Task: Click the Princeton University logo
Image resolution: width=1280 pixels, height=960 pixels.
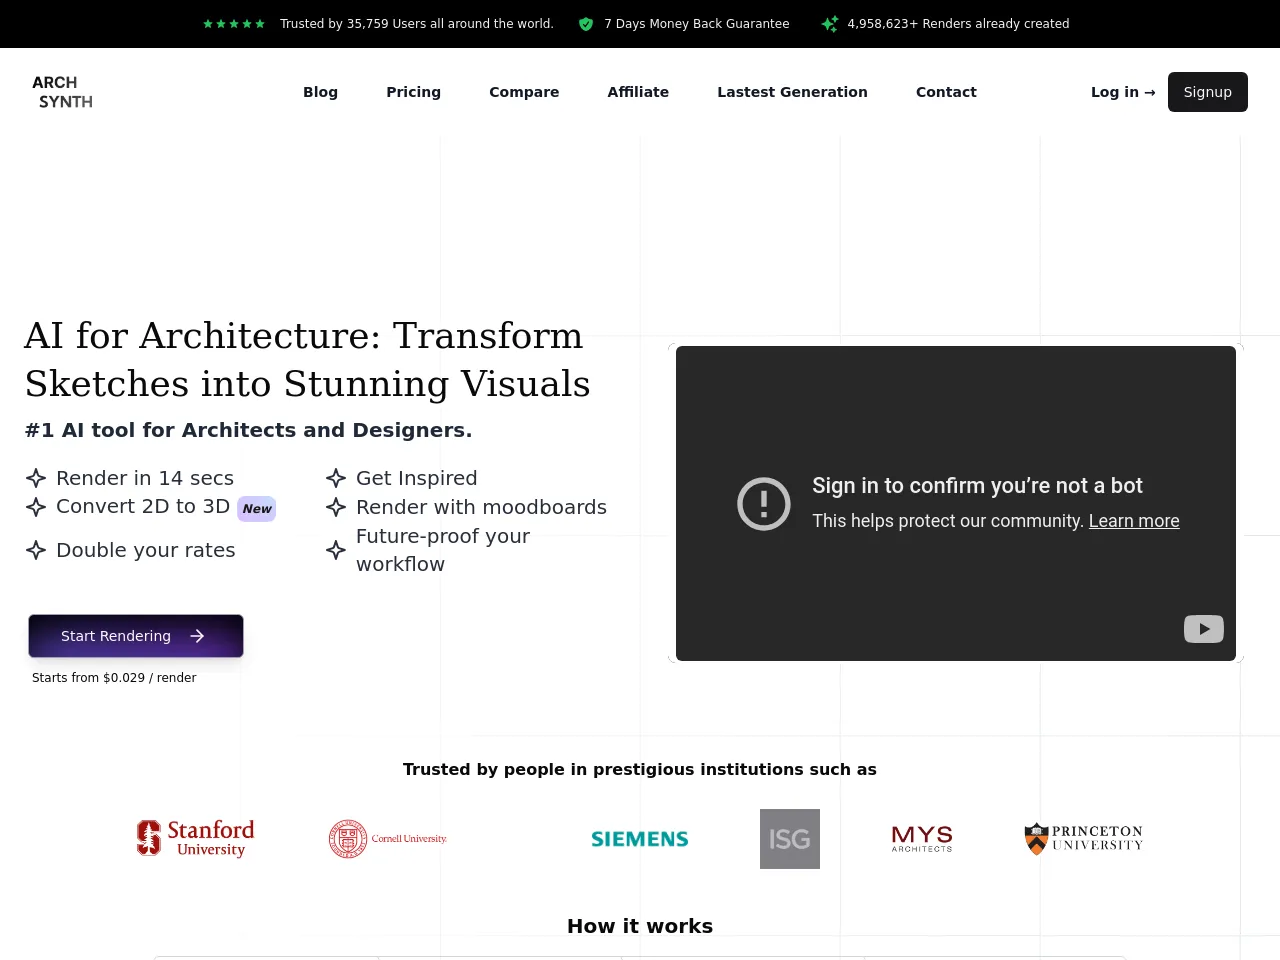Action: click(1084, 839)
